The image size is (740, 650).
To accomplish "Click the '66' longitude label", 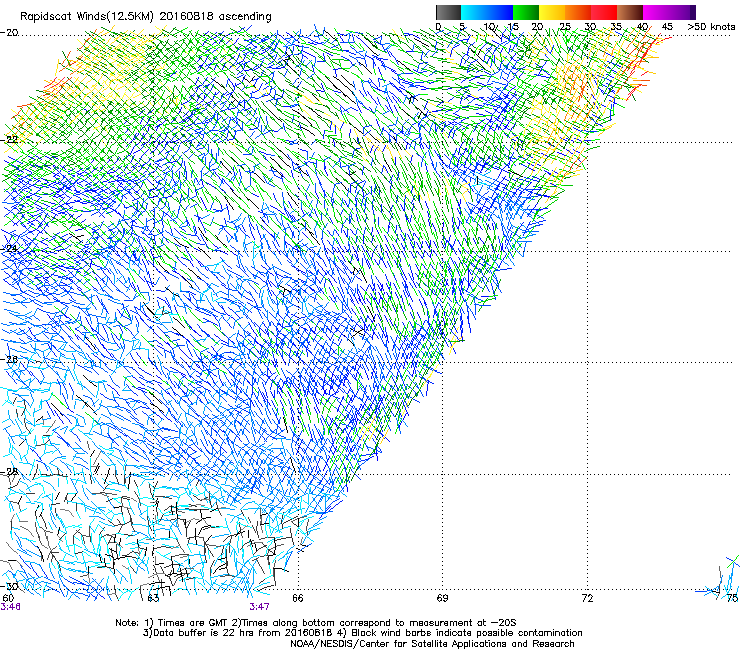I will click(297, 598).
